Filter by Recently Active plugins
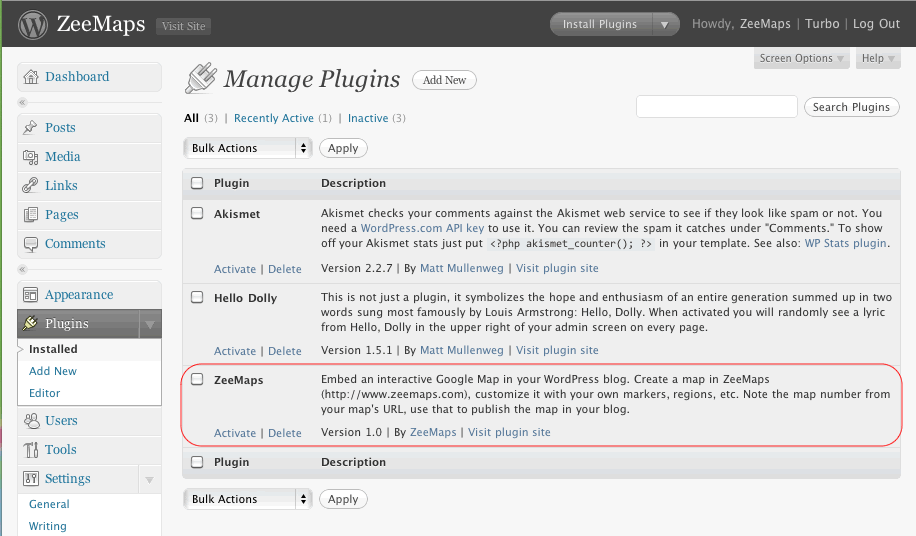This screenshot has height=536, width=916. (273, 118)
